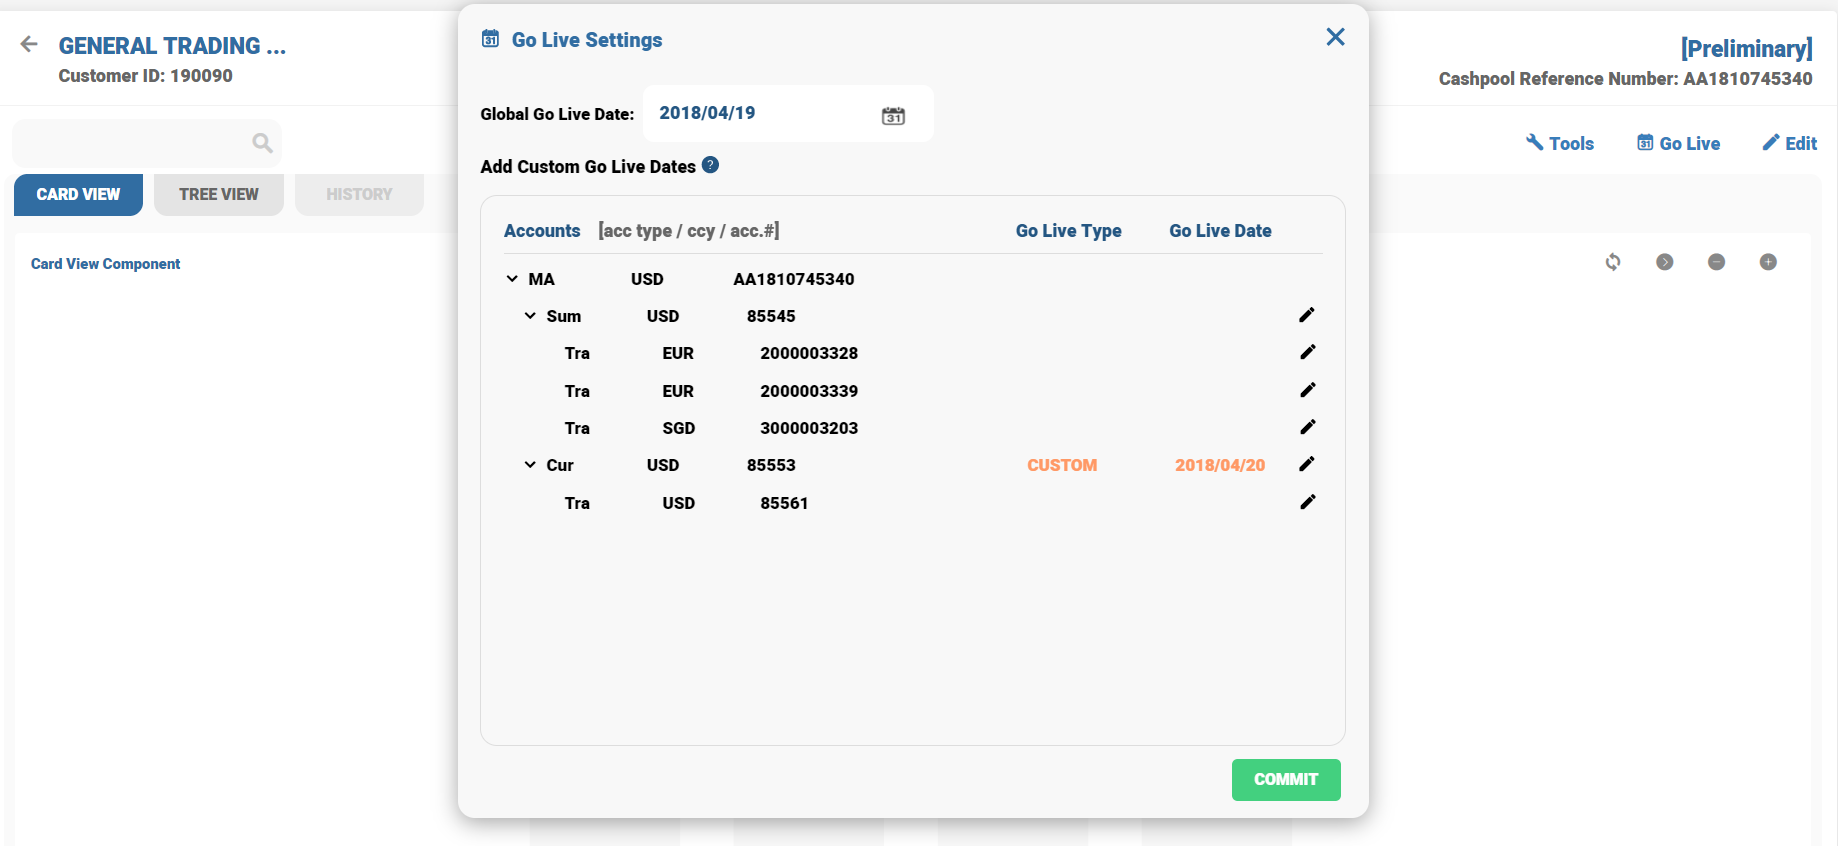Image resolution: width=1838 pixels, height=846 pixels.
Task: Collapse the Sum USD 85545 row
Action: coord(530,316)
